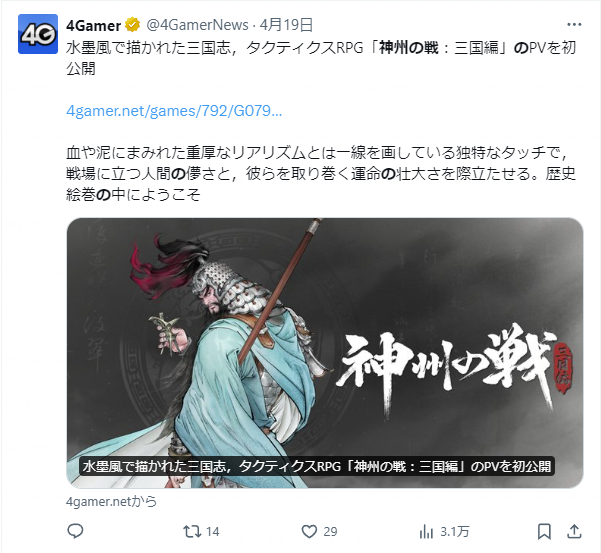Bookmark this post
Viewport: 601px width, 553px height.
pyautogui.click(x=544, y=532)
